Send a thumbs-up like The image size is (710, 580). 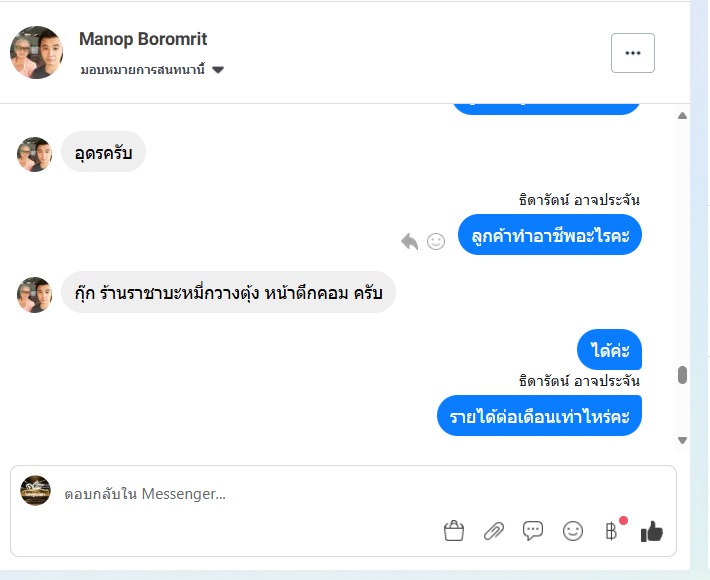(652, 531)
